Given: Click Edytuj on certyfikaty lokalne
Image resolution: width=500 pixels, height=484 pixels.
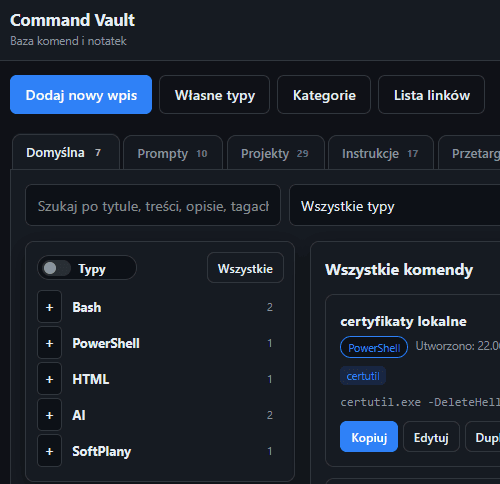Looking at the screenshot, I should (431, 437).
